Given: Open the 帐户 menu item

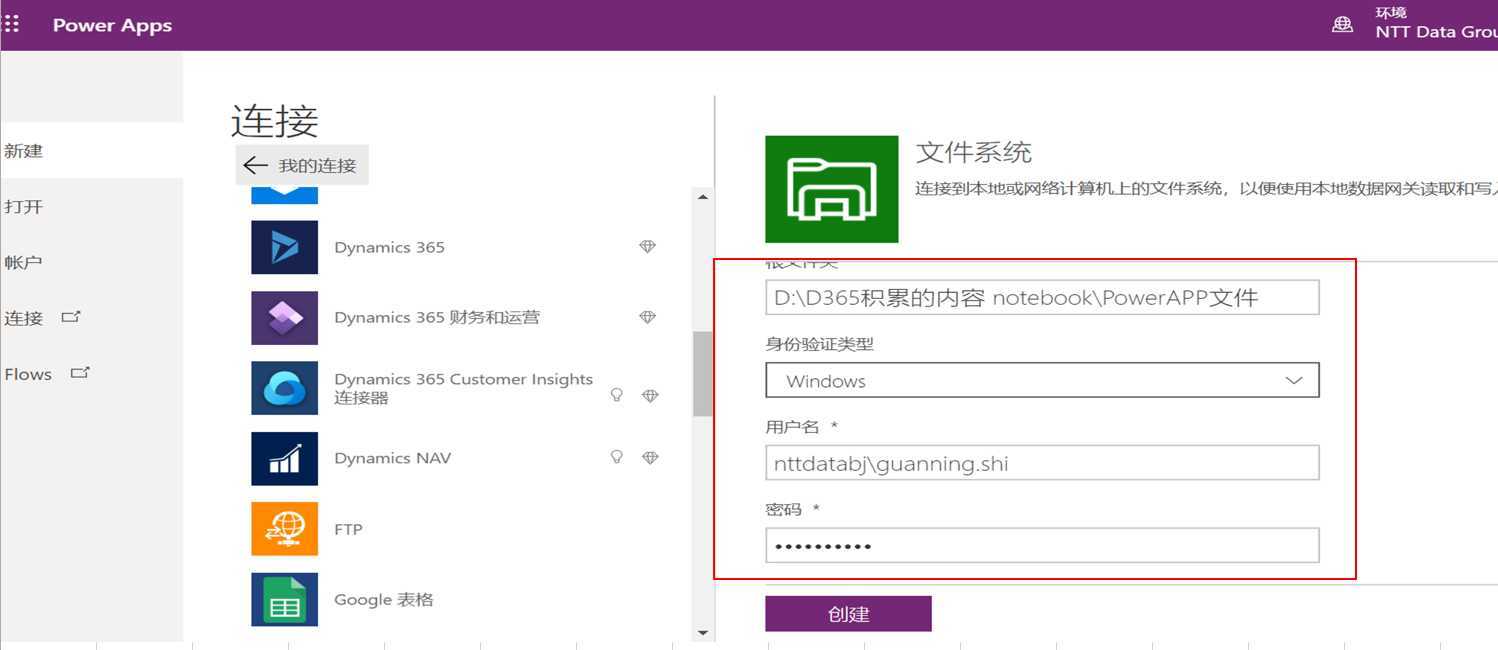Looking at the screenshot, I should 92,263.
